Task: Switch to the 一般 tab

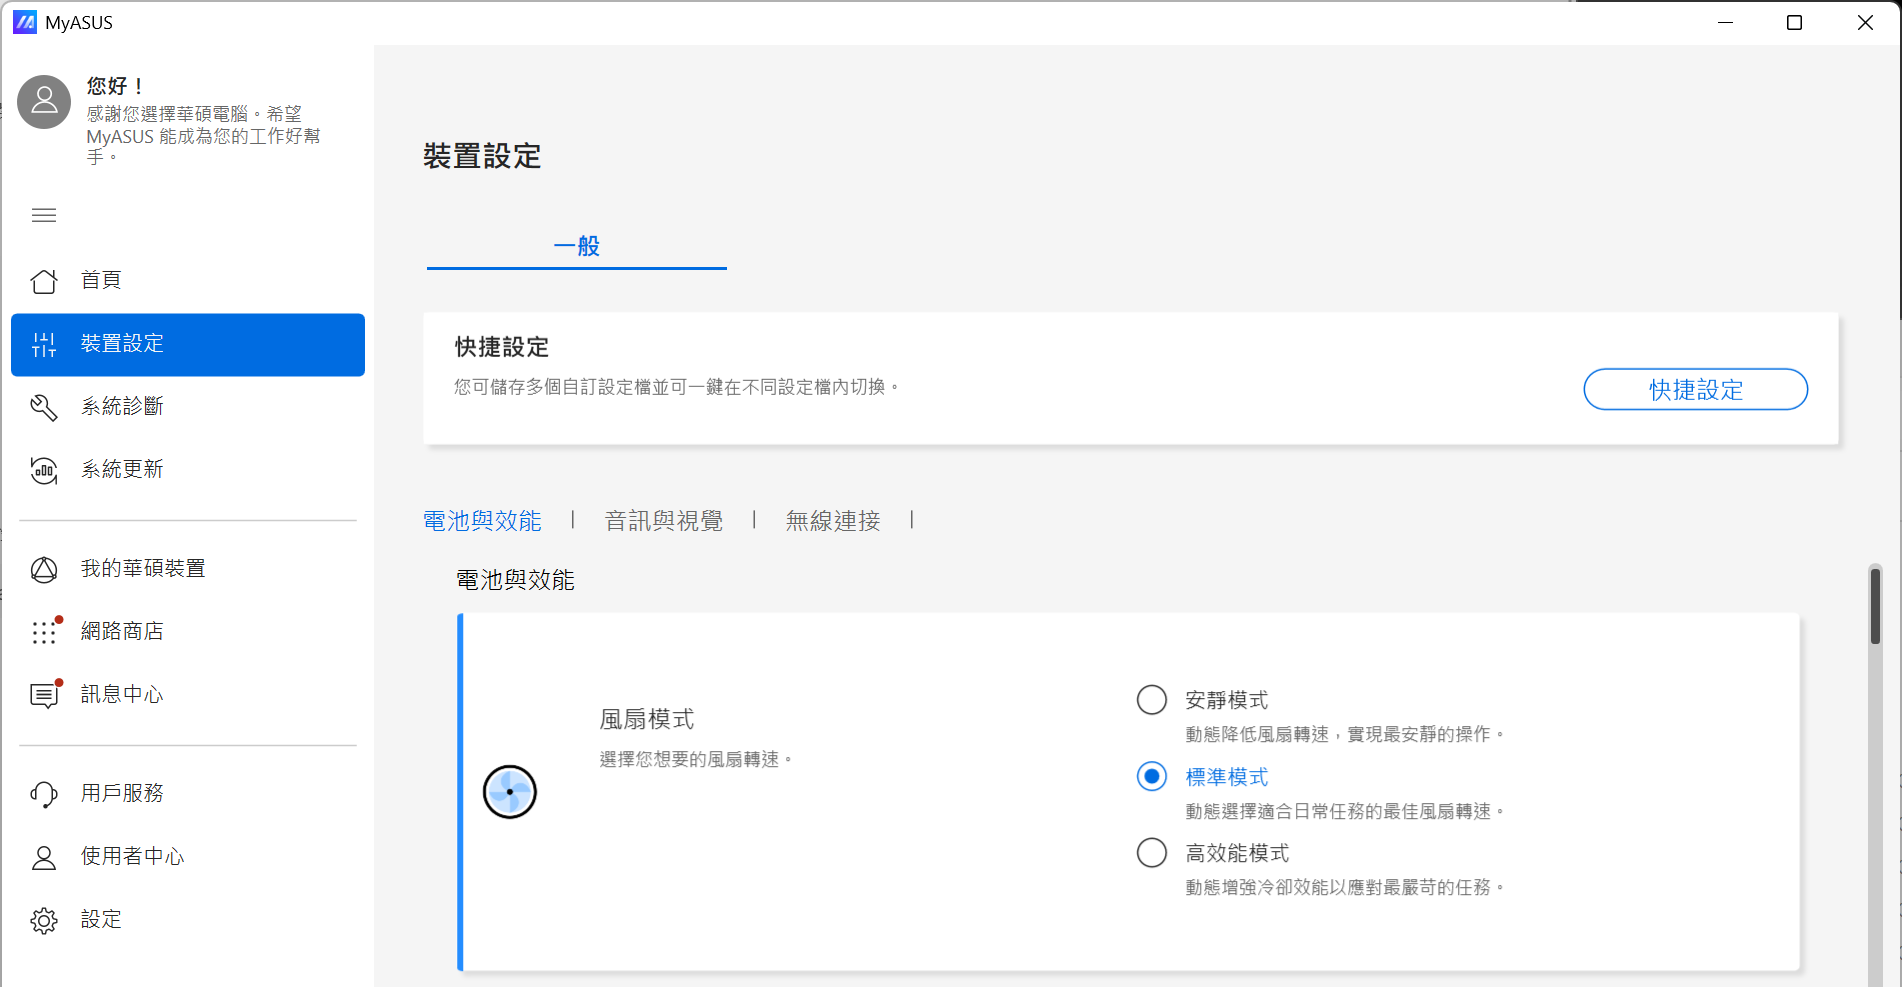Action: point(576,246)
